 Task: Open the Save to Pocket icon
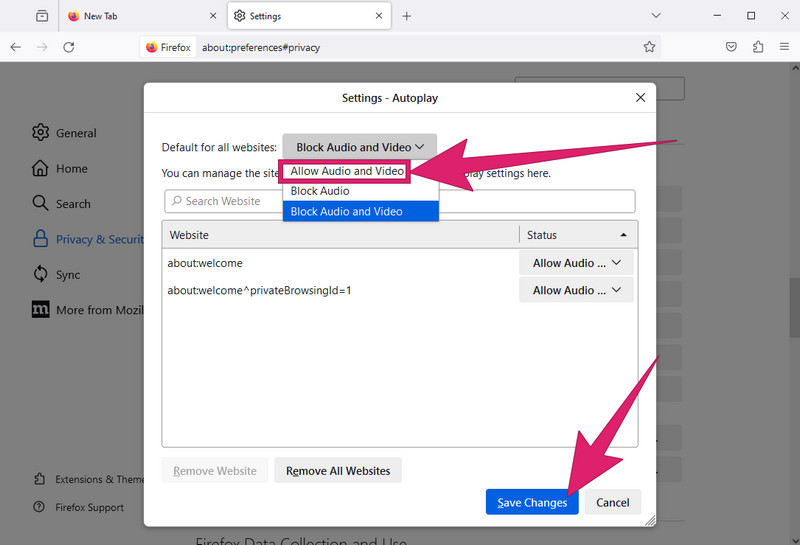[731, 47]
